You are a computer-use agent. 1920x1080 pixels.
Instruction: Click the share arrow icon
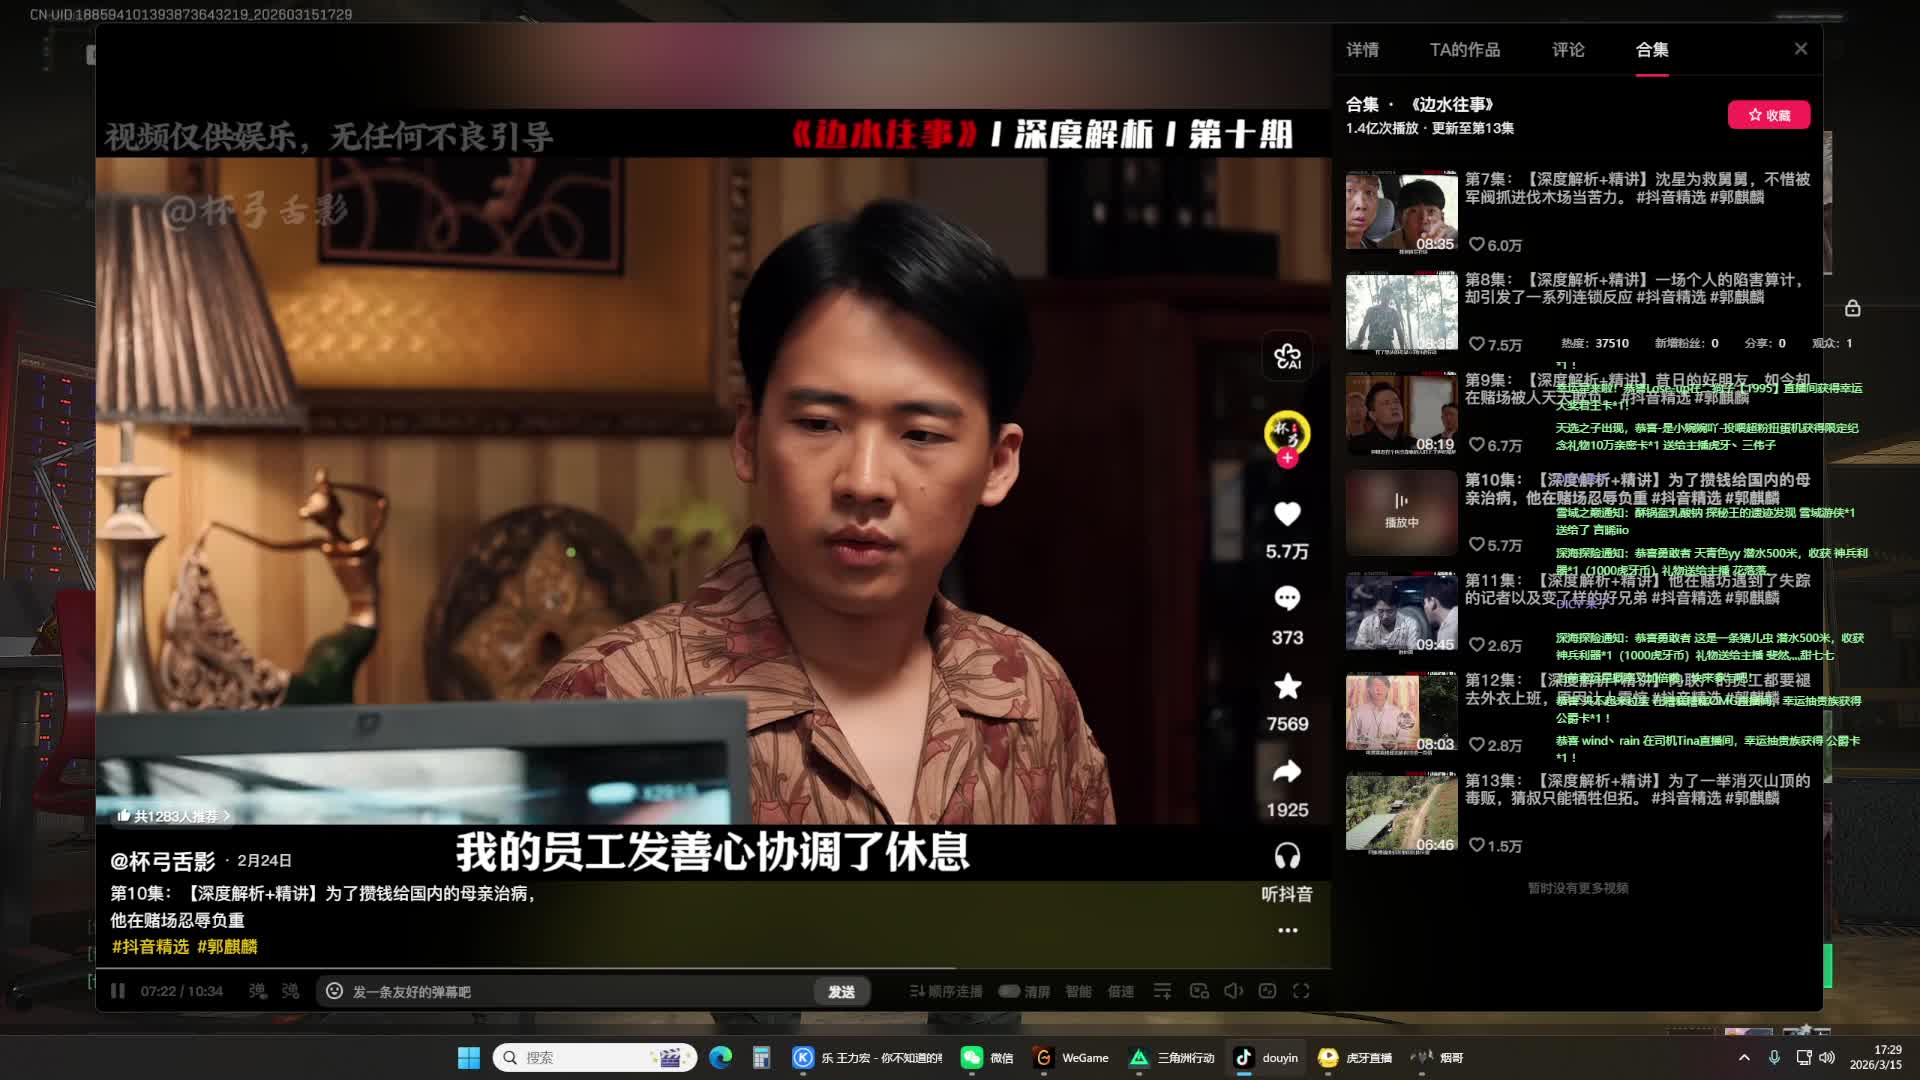1287,772
